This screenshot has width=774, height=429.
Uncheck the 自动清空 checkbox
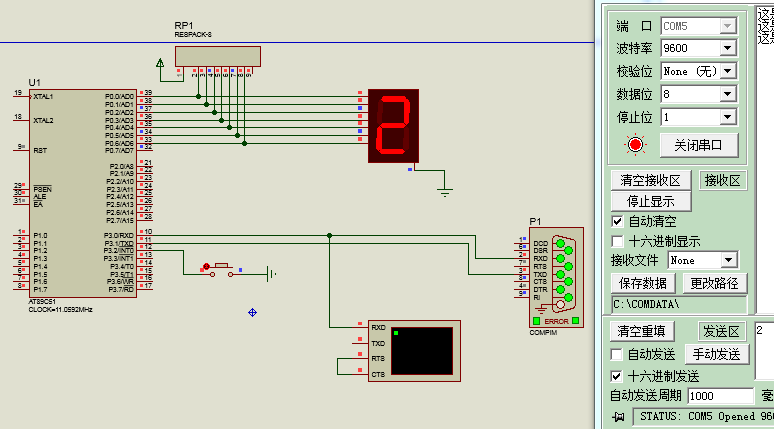(x=617, y=221)
